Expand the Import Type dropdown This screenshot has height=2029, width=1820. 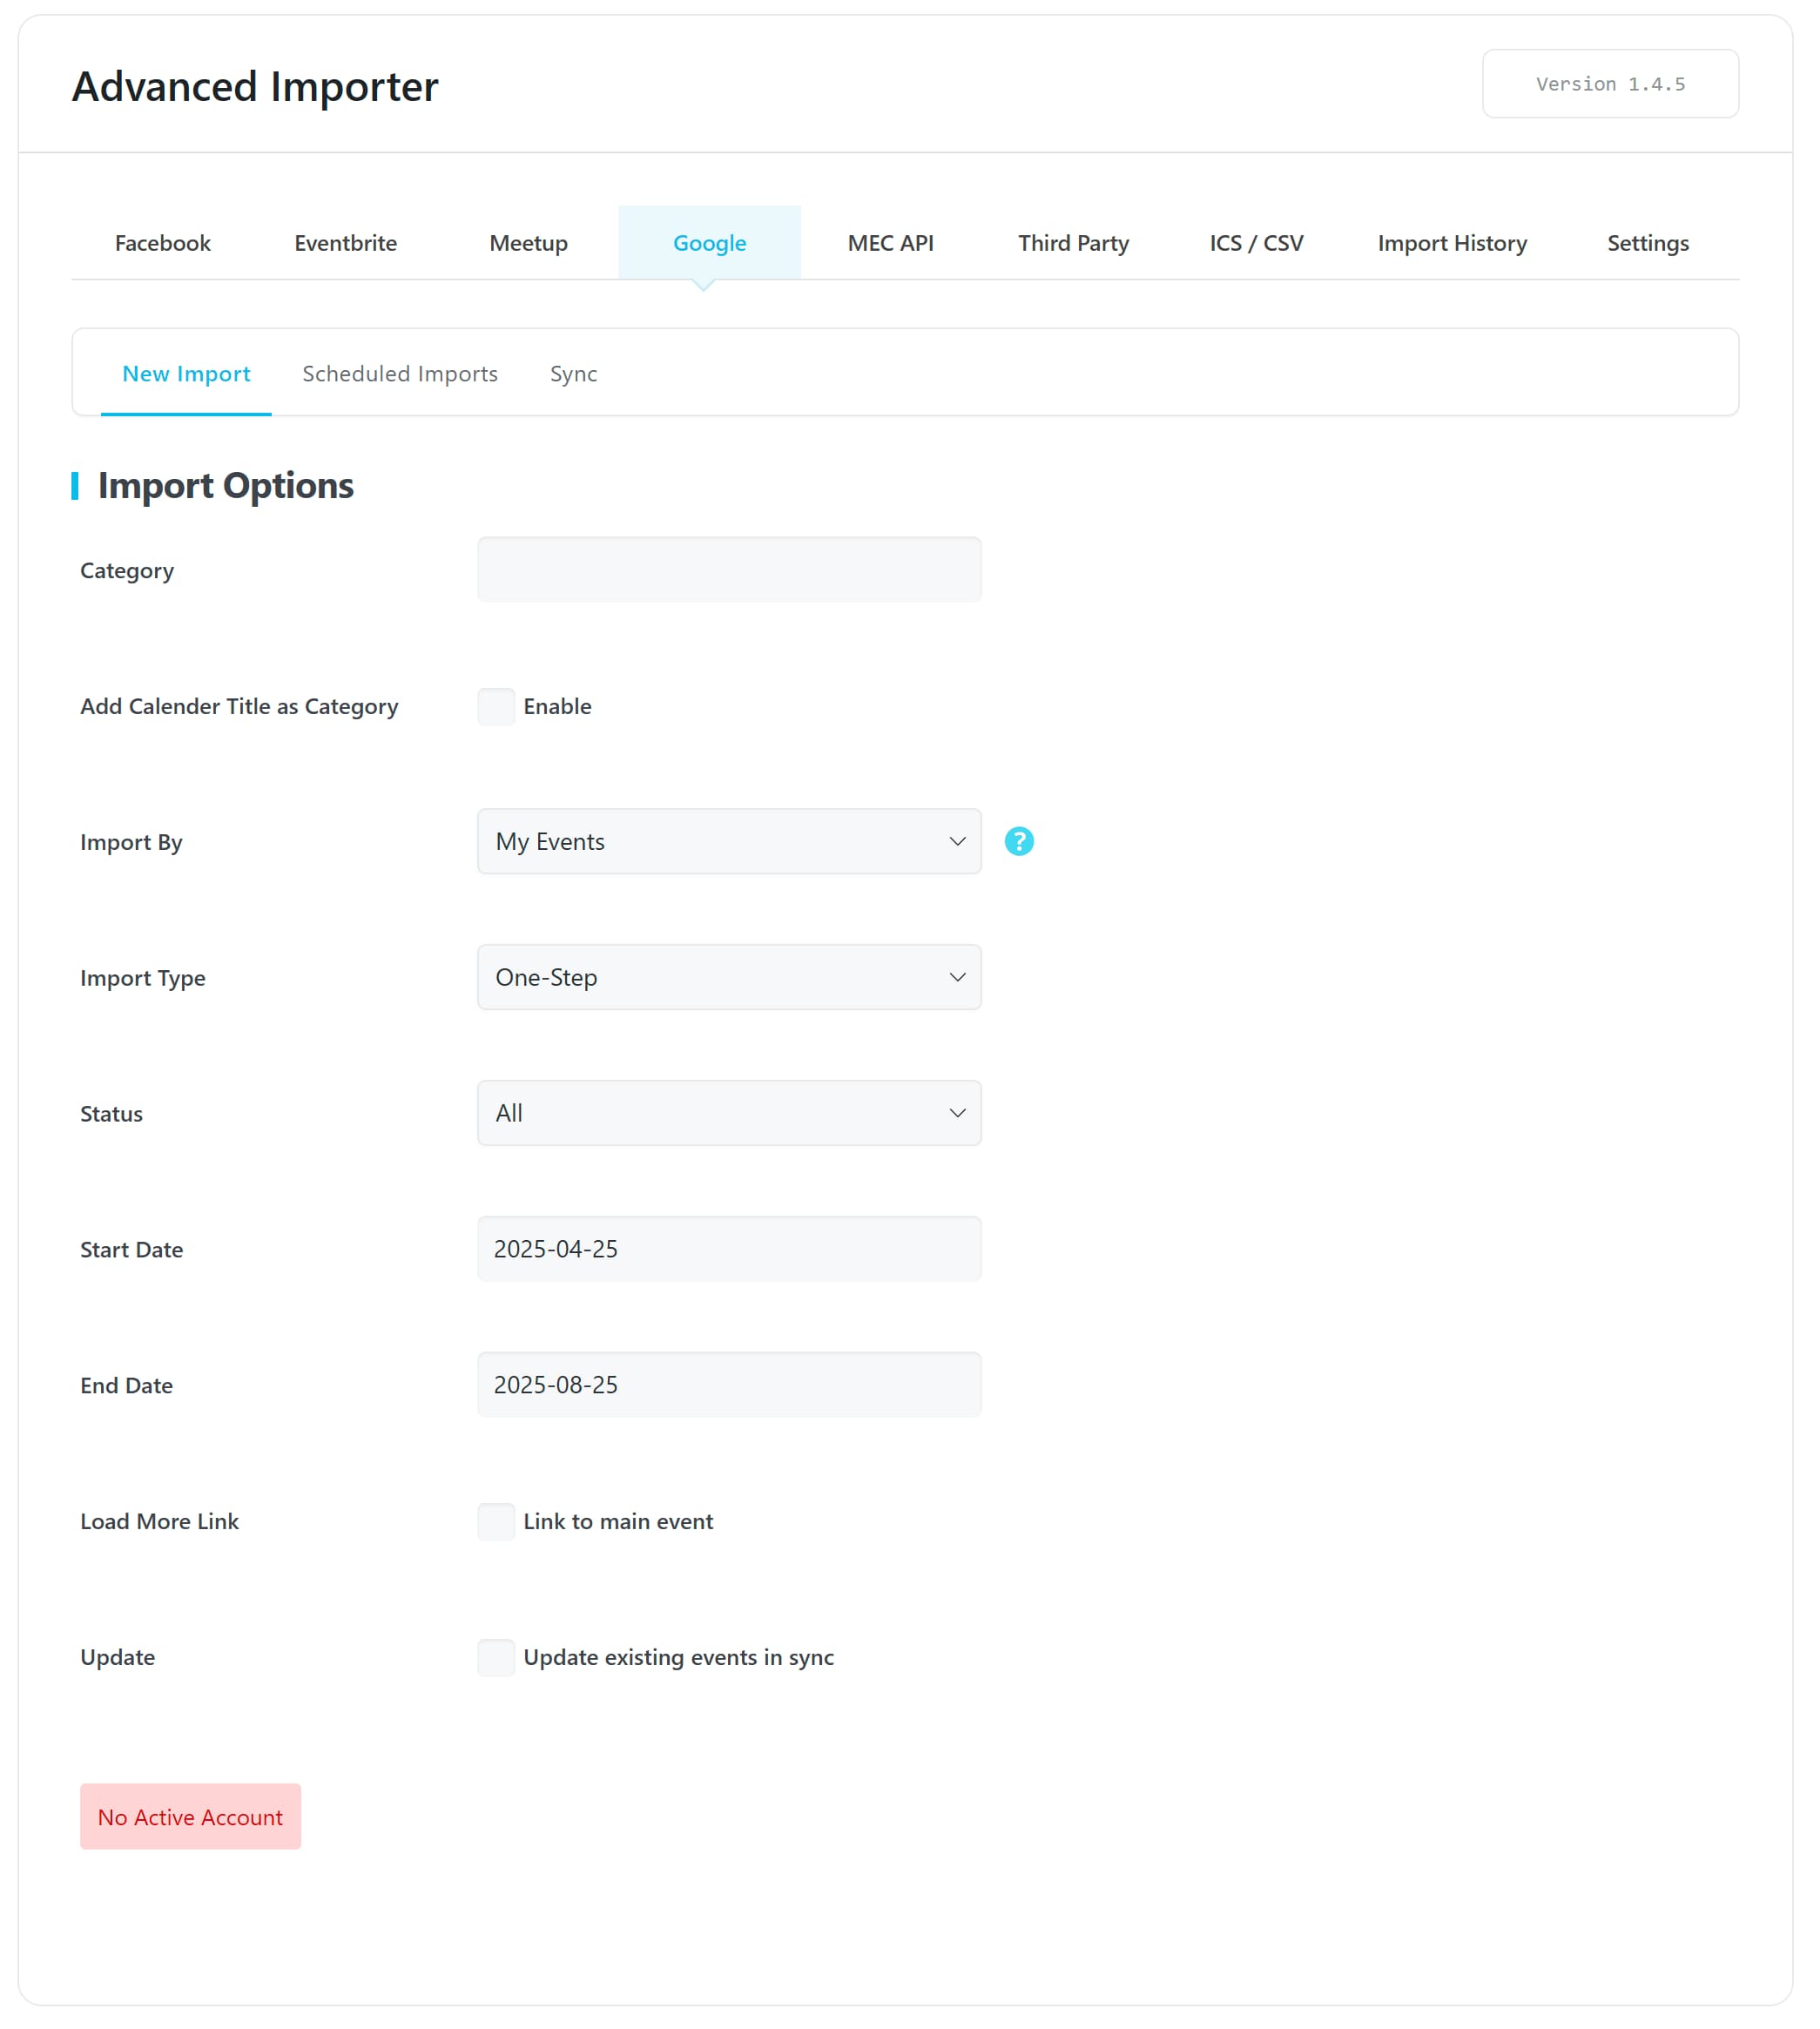tap(728, 977)
